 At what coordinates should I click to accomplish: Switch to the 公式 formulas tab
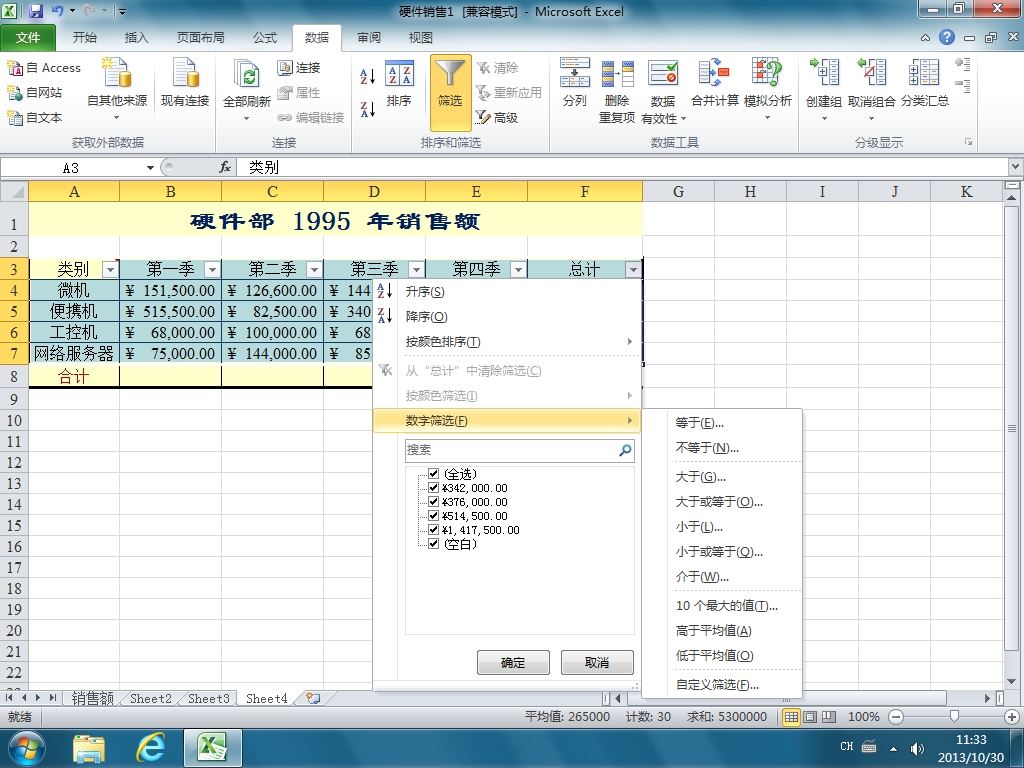(265, 38)
